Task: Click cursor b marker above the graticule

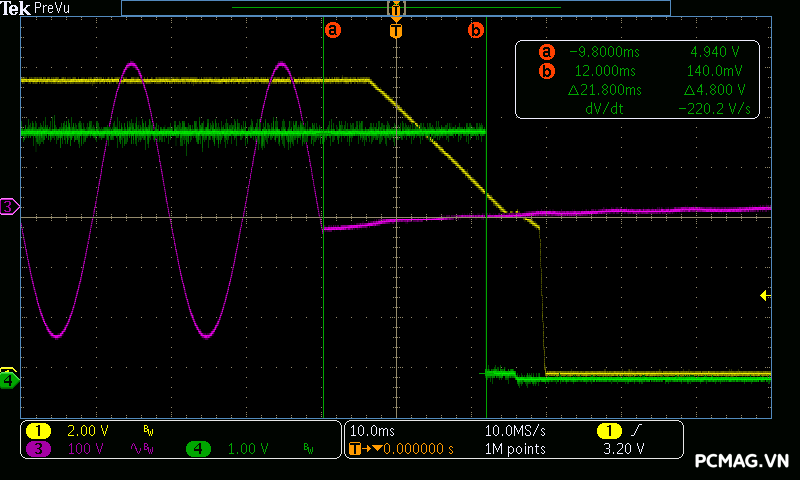Action: coord(476,30)
